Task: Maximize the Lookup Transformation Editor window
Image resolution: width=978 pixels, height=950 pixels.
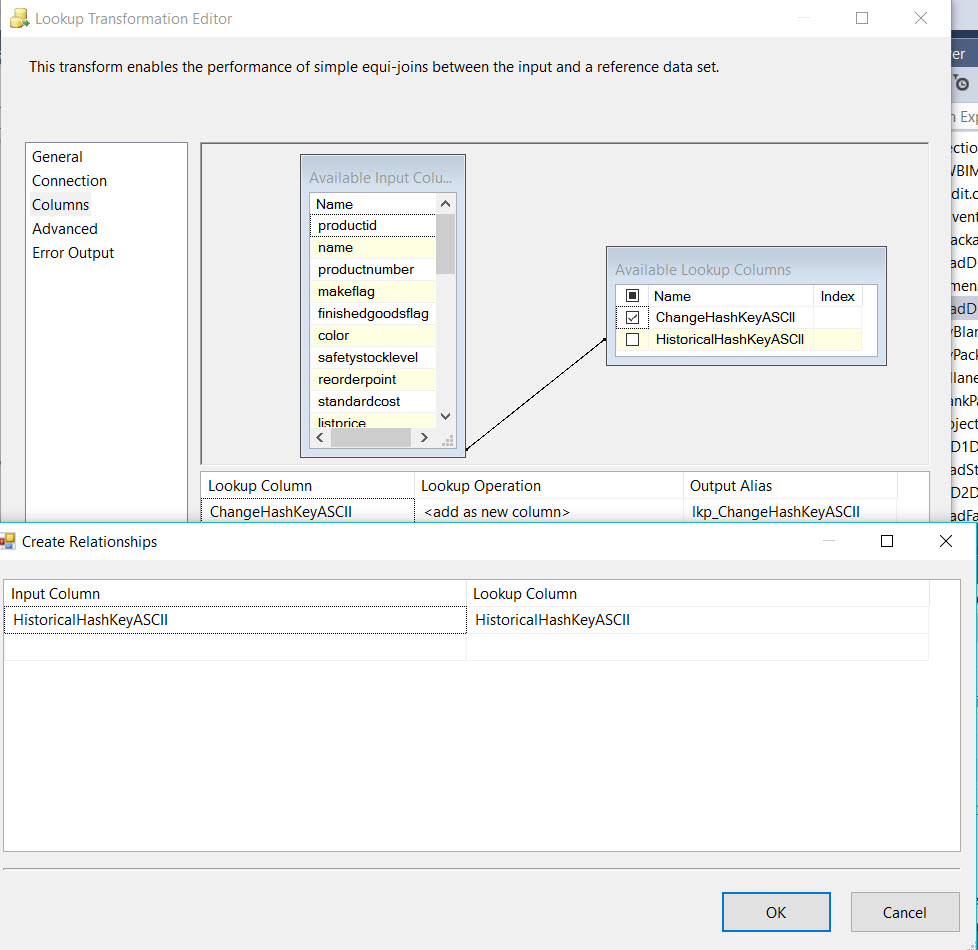Action: coord(862,18)
